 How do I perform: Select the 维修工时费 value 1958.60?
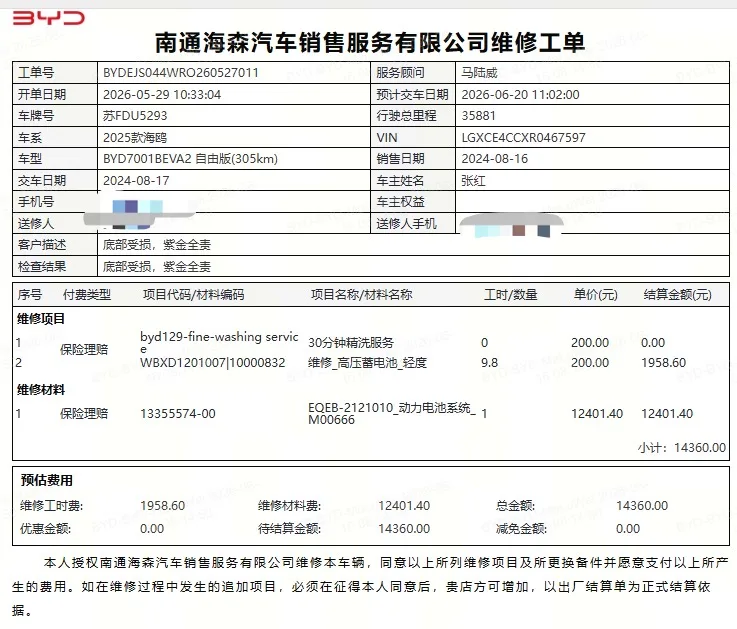[x=162, y=506]
